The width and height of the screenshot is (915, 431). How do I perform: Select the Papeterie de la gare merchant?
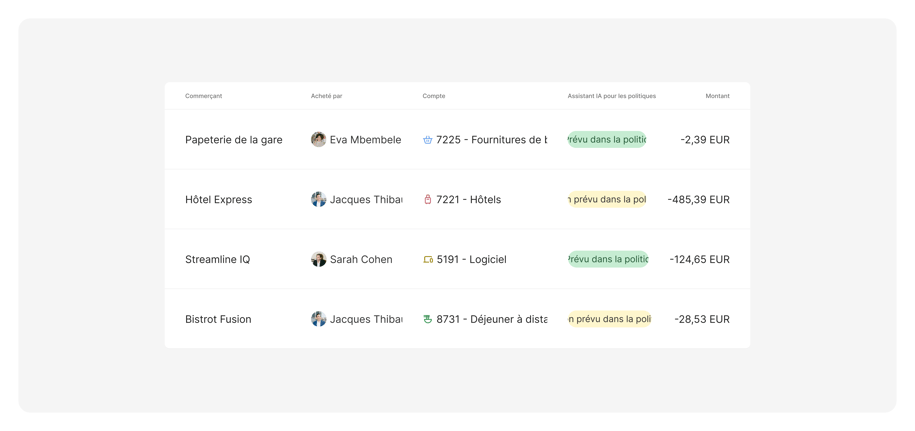click(x=233, y=140)
